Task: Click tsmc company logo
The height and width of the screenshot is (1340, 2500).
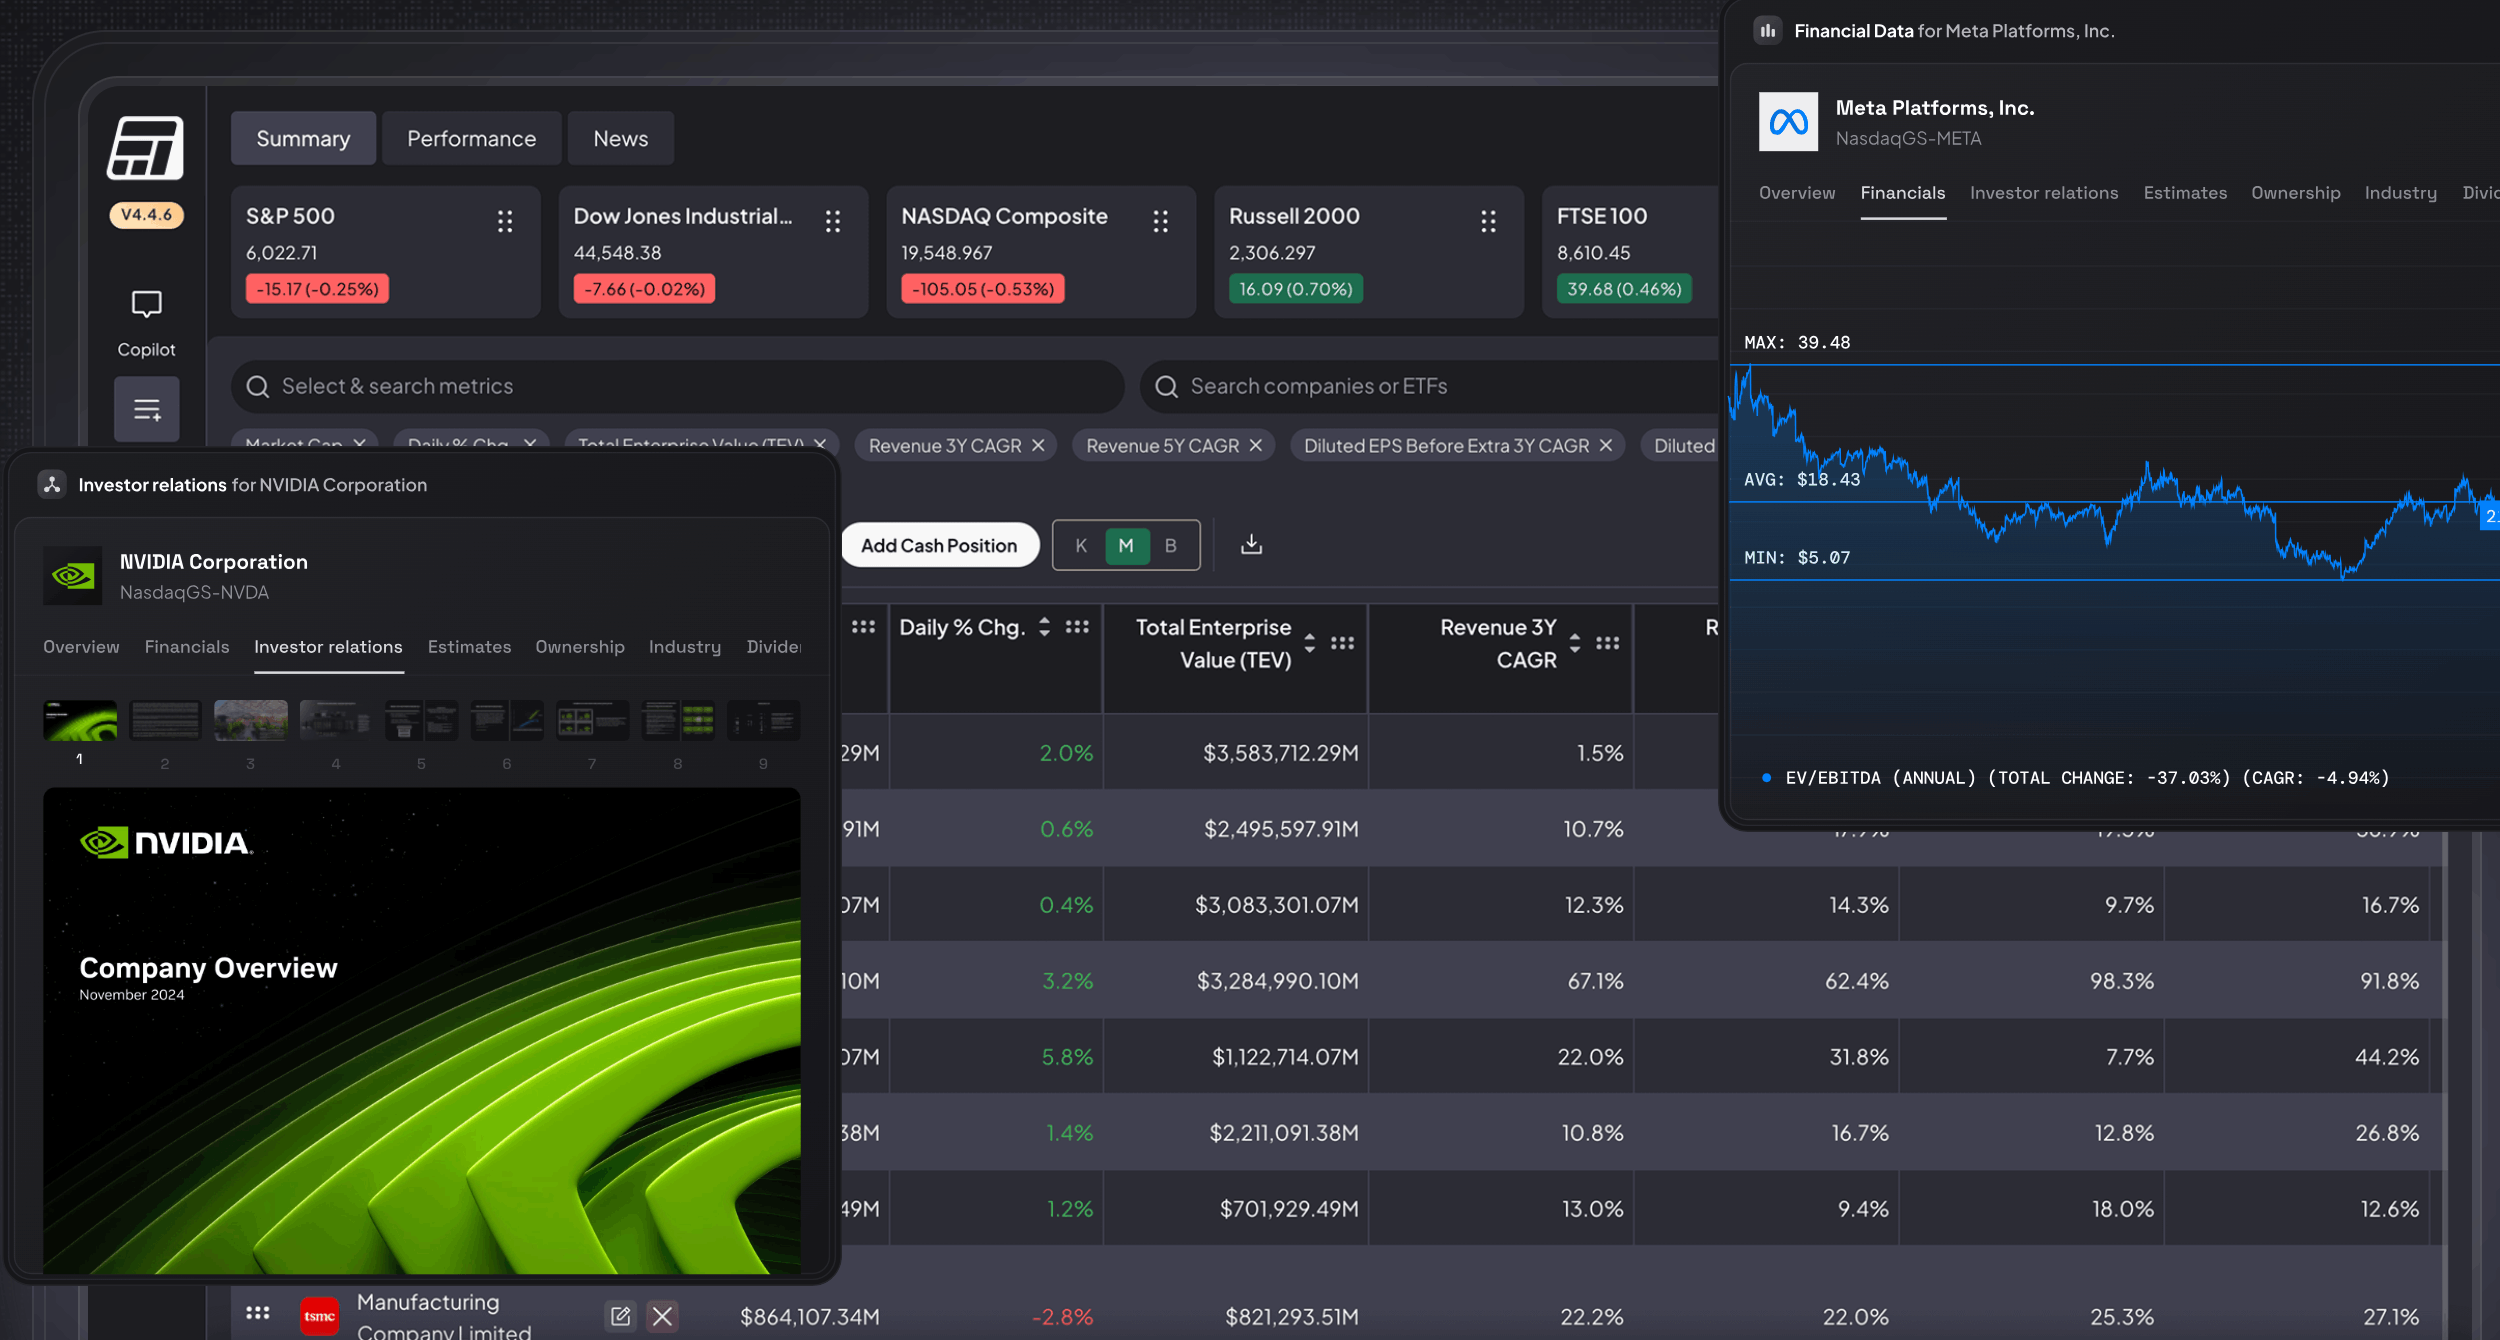Action: click(x=319, y=1316)
